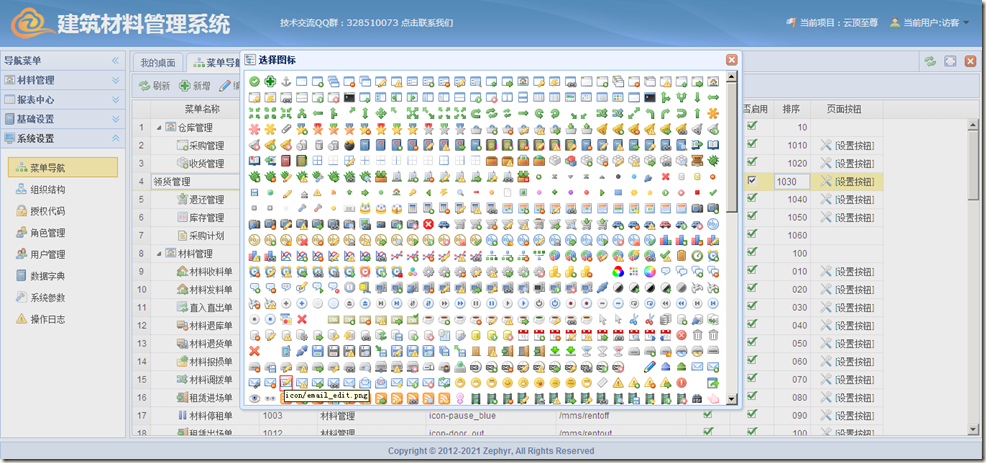This screenshot has height=463, width=986.
Task: Select 菜单导航 in the sidebar menu
Action: coord(63,167)
